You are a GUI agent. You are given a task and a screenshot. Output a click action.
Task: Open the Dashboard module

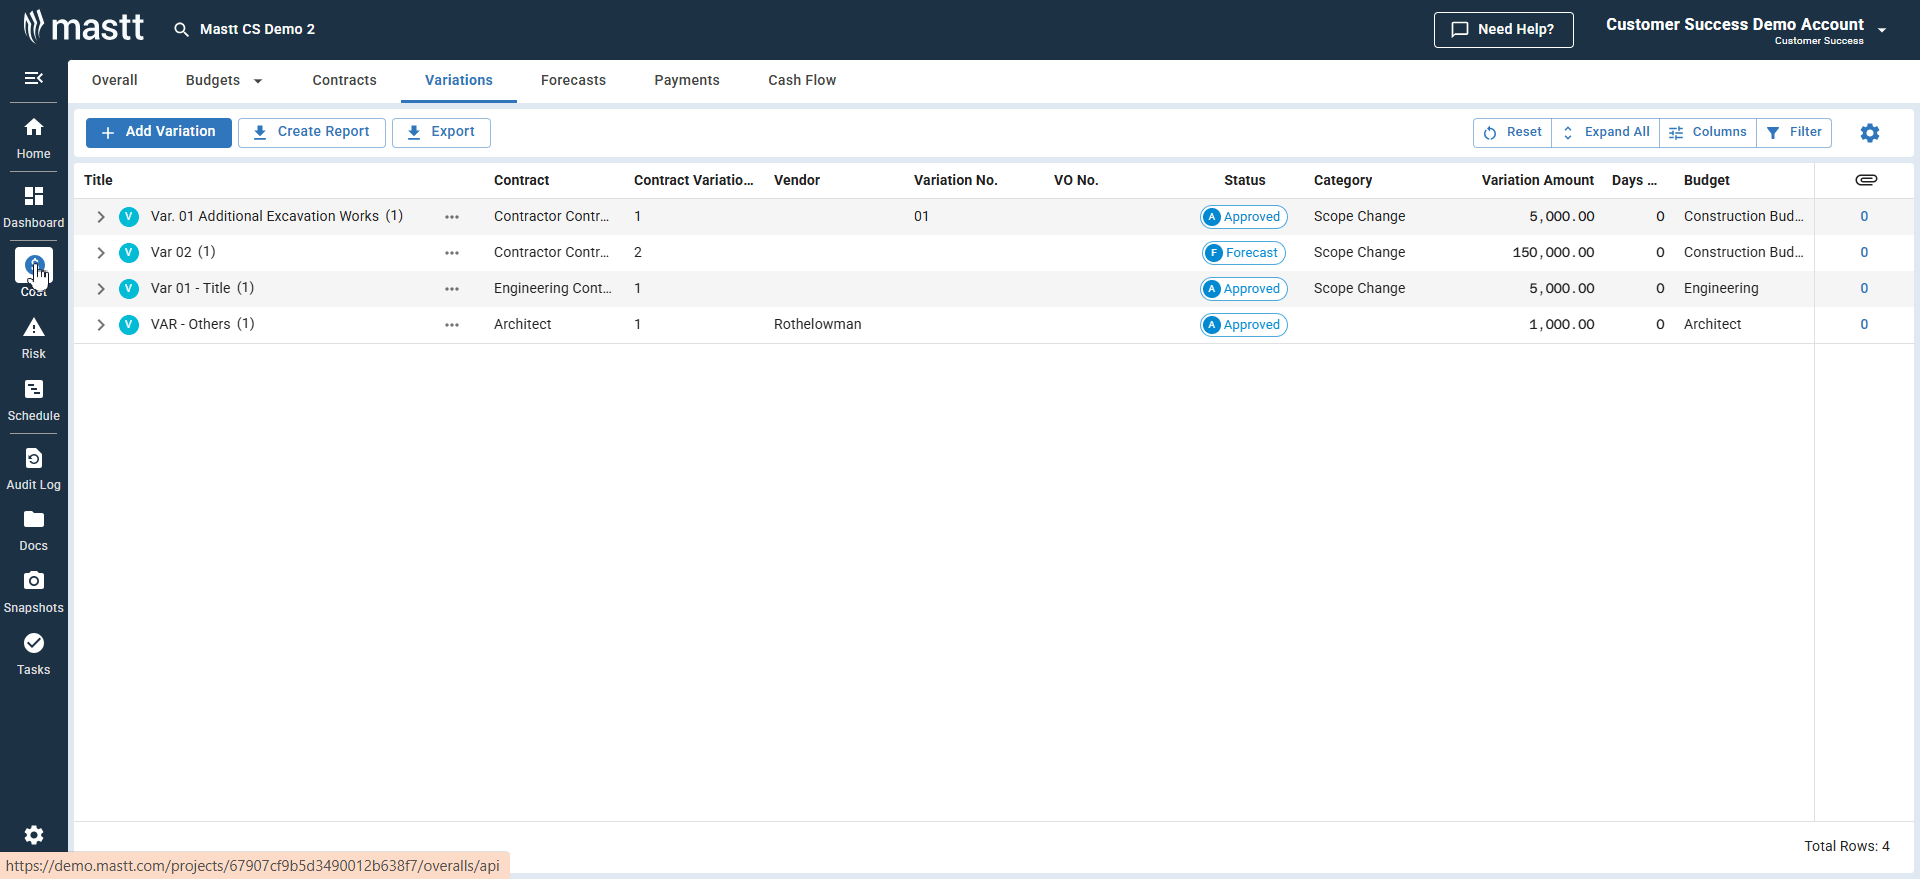pos(33,206)
